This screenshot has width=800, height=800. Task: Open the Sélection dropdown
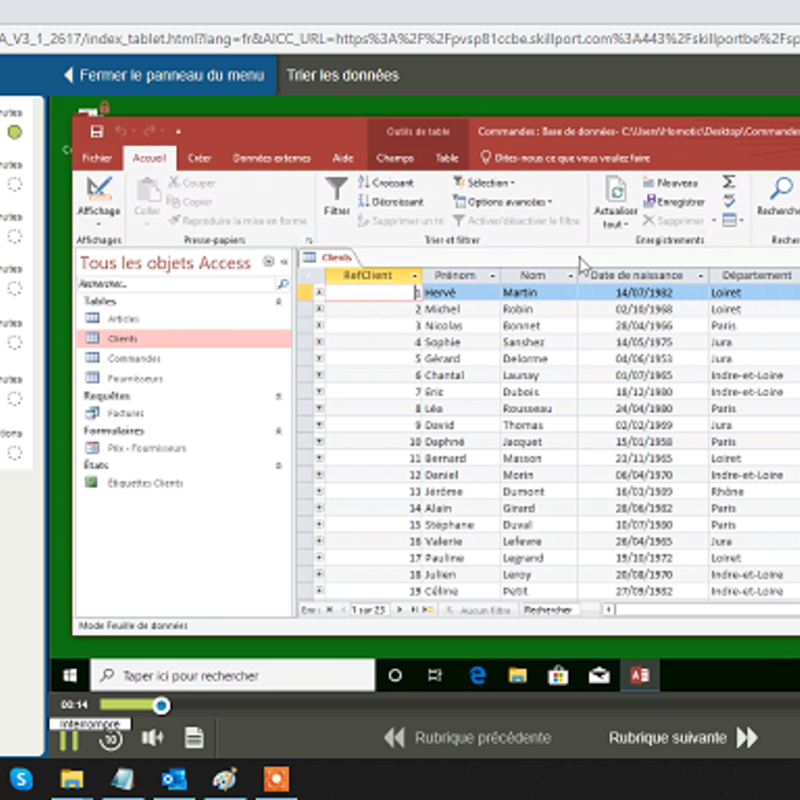click(484, 182)
